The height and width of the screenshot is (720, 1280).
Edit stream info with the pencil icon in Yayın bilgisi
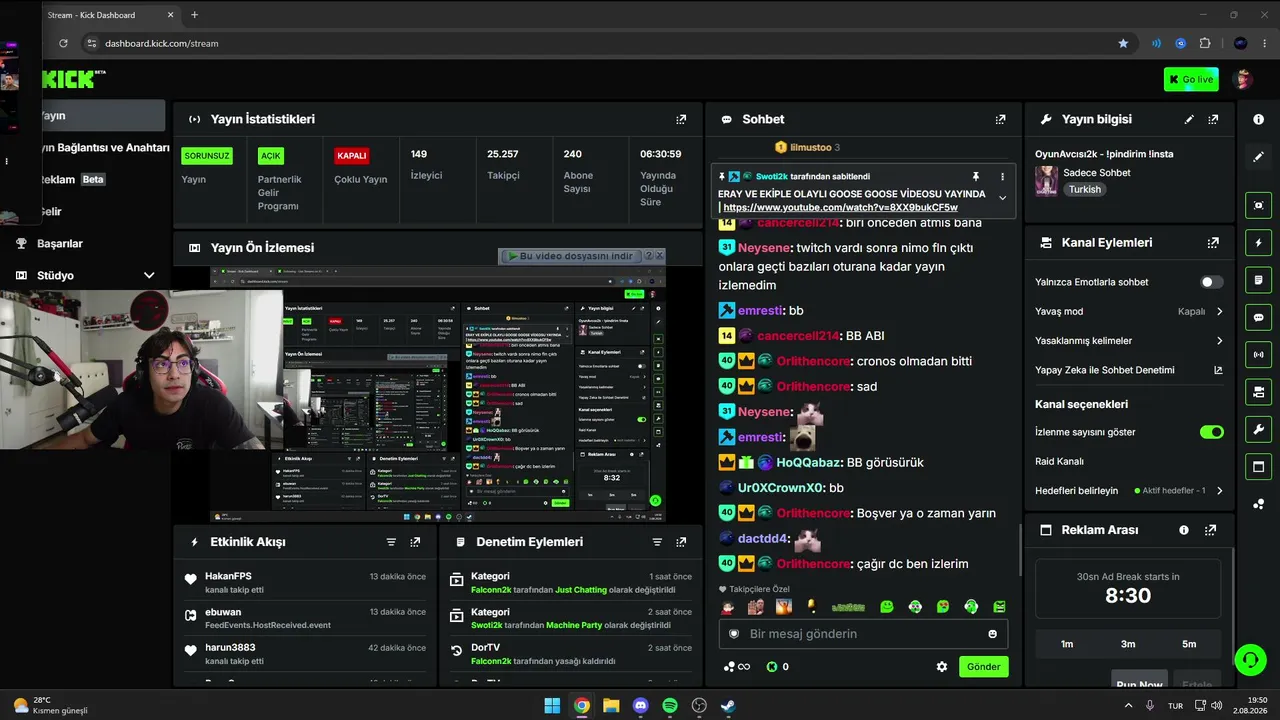1189,119
